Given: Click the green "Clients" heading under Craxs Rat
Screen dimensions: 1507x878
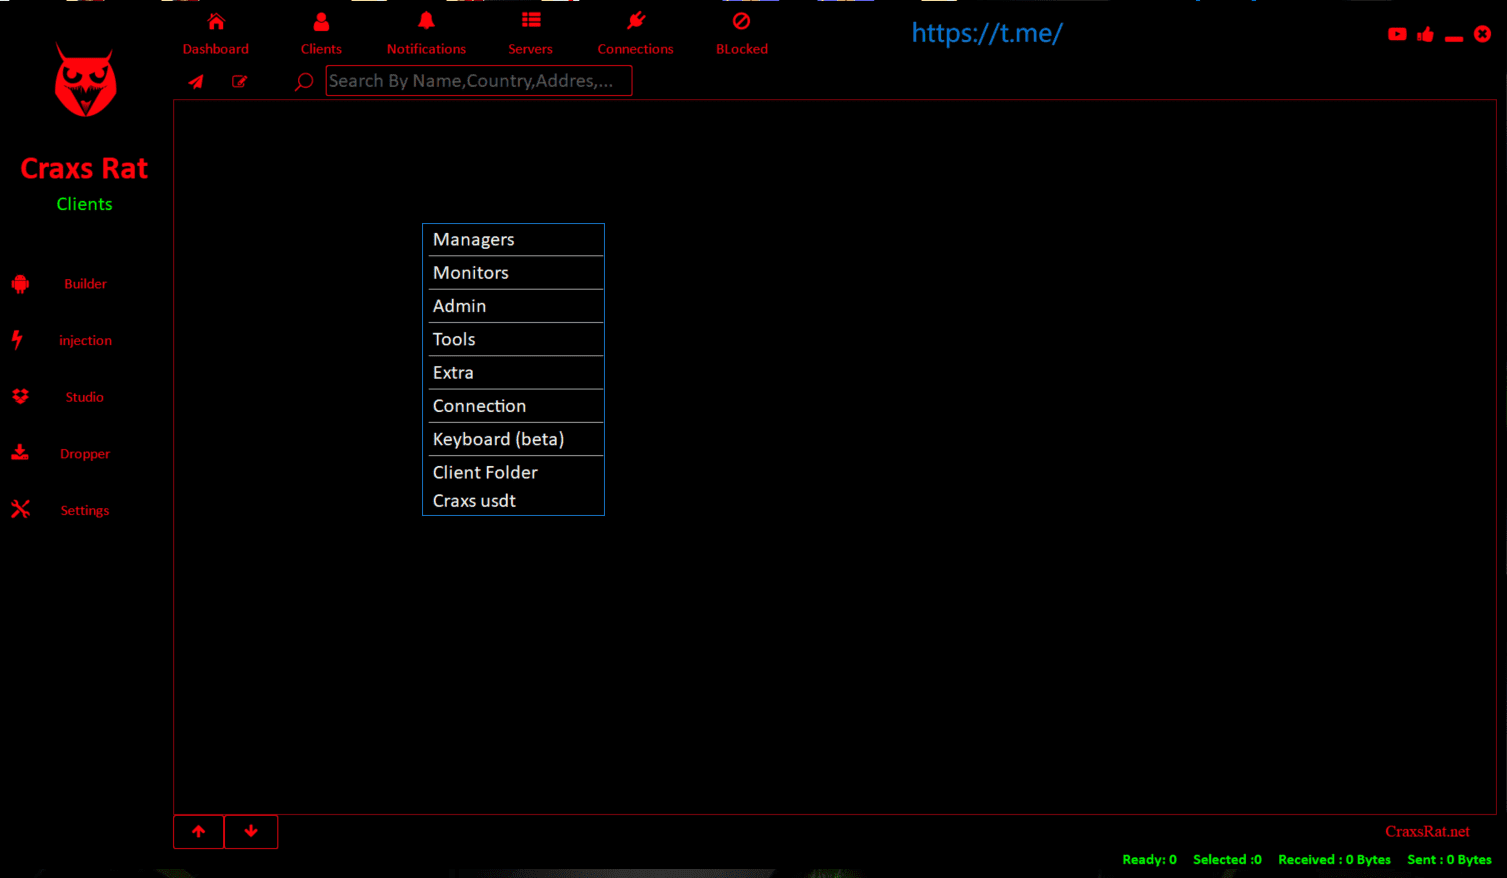Looking at the screenshot, I should (x=85, y=204).
